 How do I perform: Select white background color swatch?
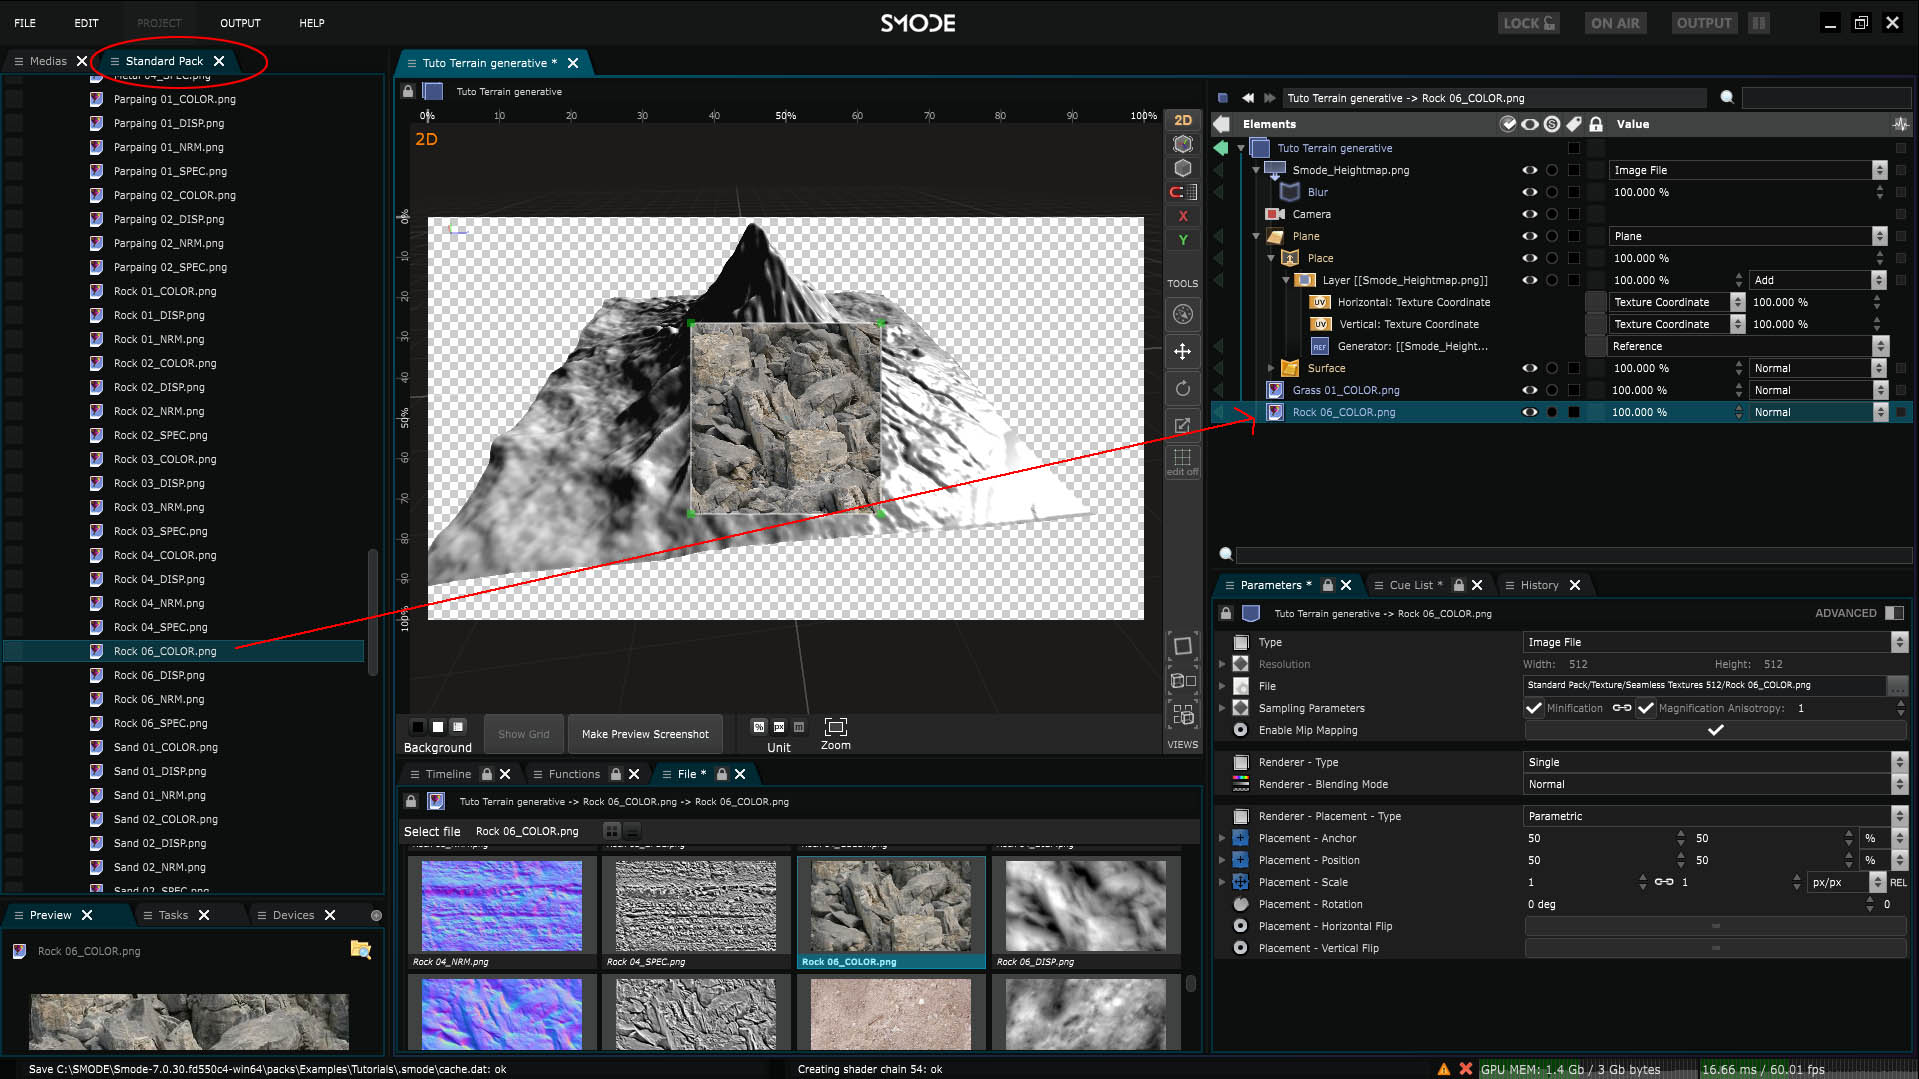437,727
